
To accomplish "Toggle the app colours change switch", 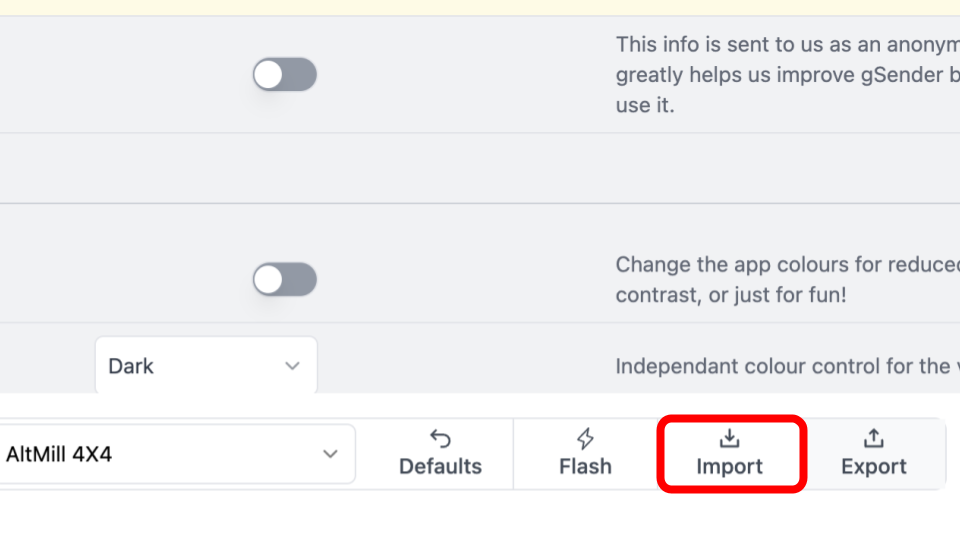I will 285,280.
